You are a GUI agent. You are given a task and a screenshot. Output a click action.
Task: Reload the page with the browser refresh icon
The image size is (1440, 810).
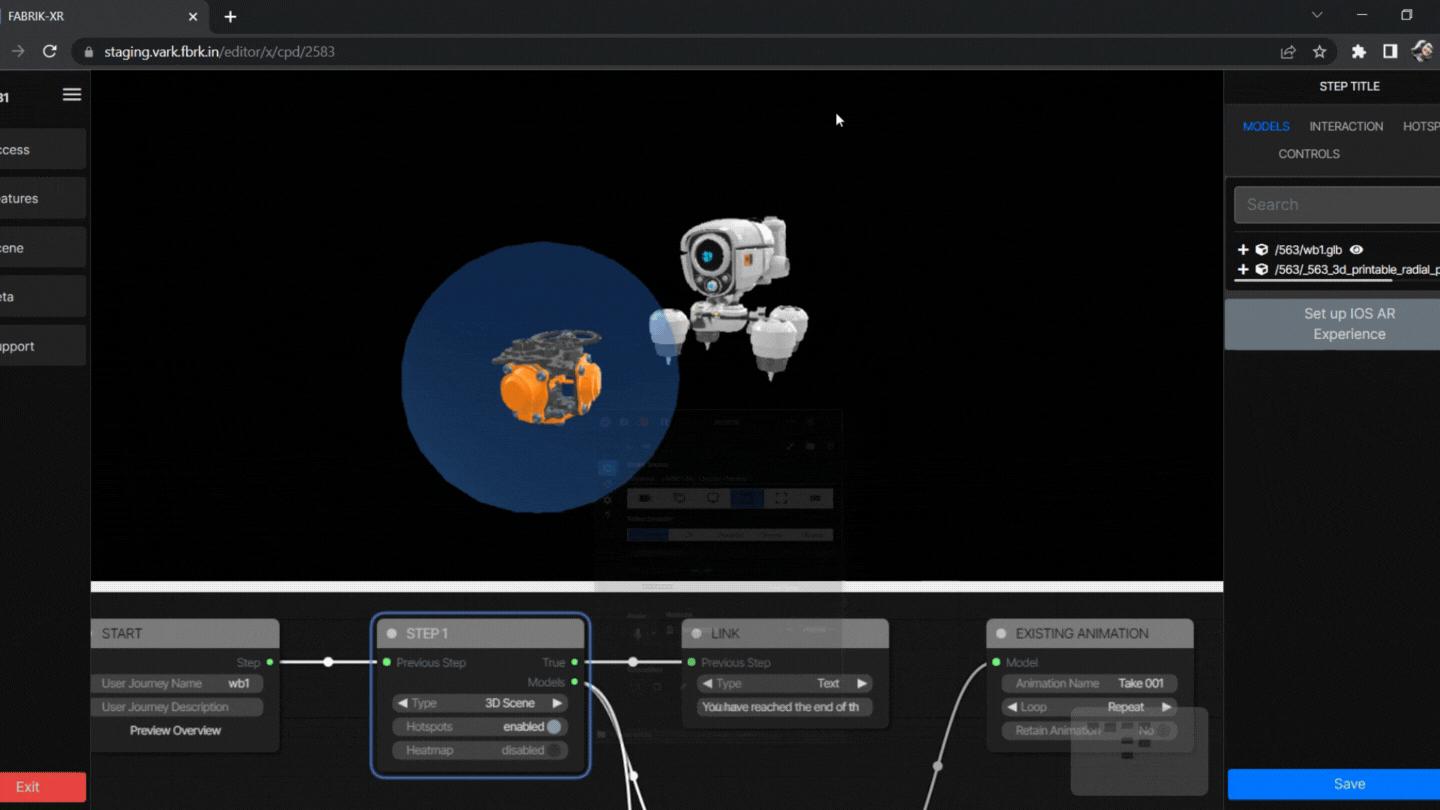pos(49,51)
